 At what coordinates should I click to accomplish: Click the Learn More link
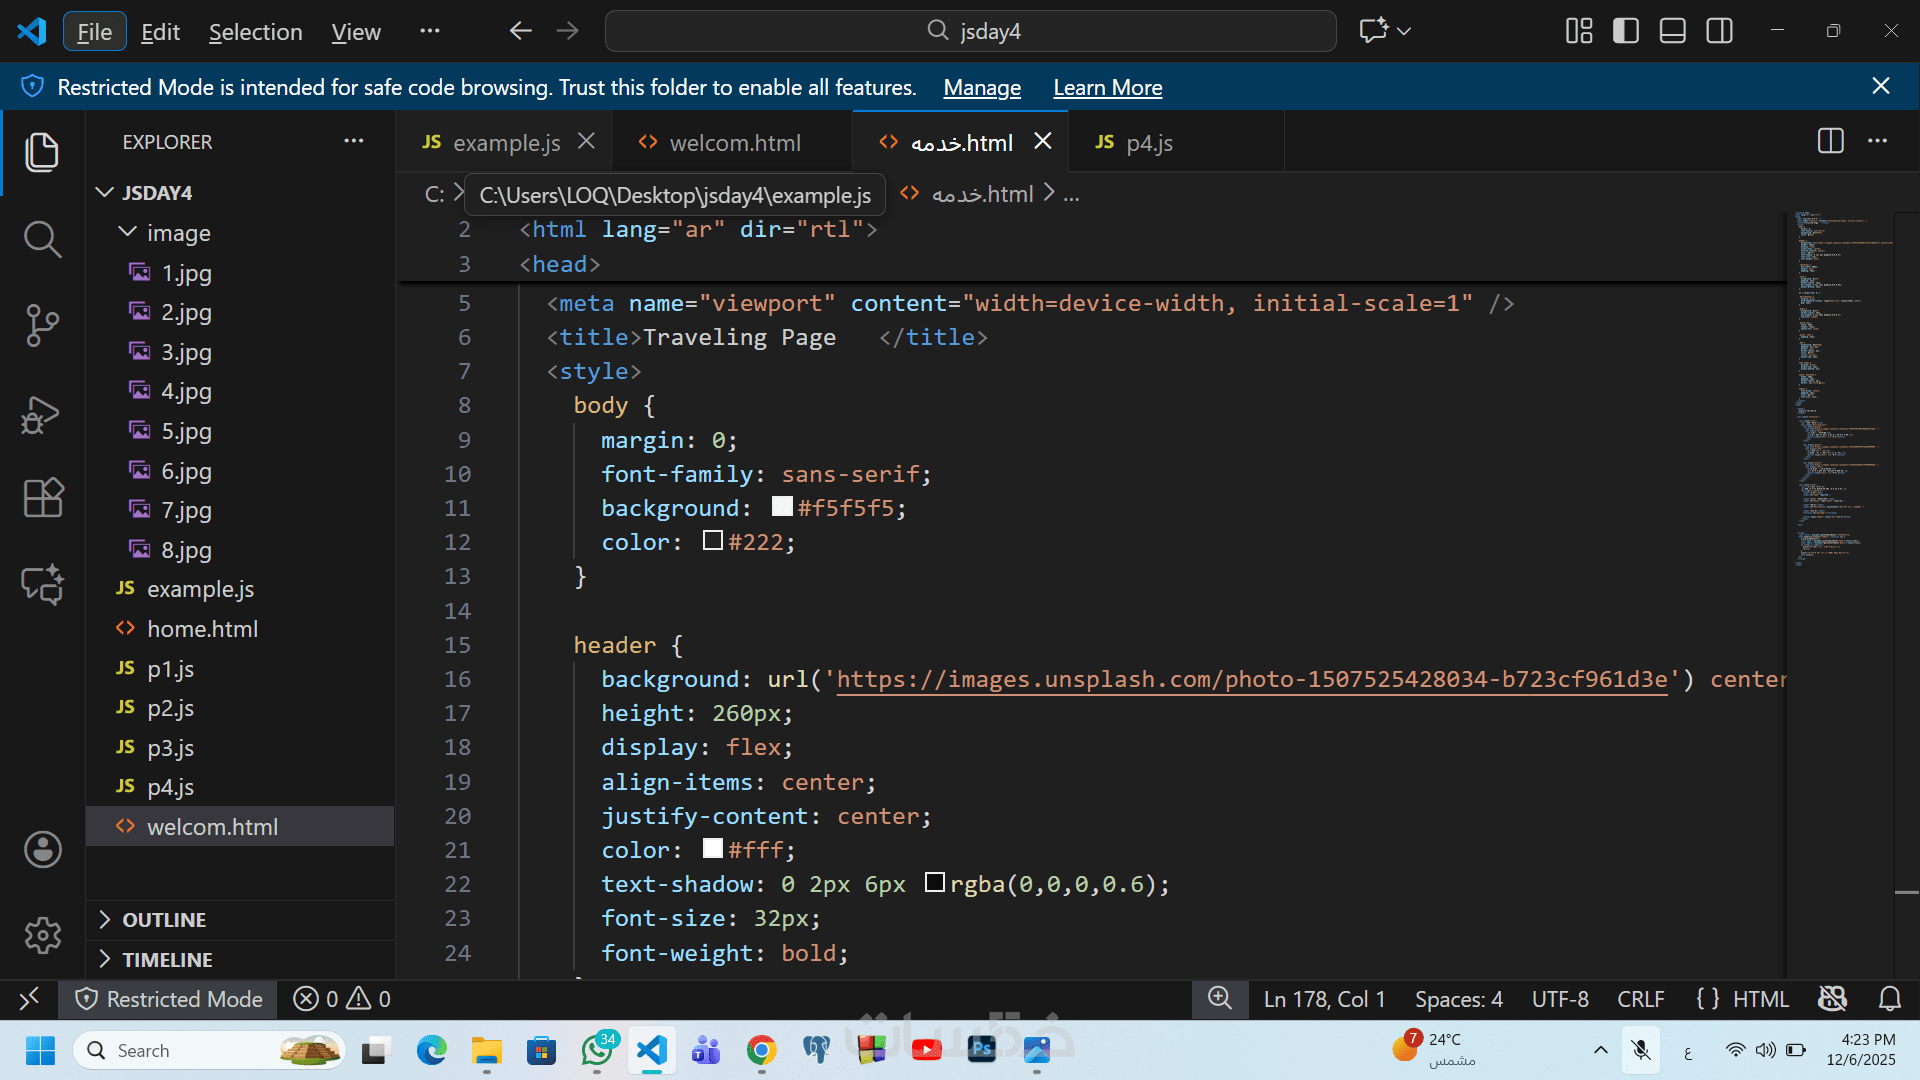[1107, 88]
